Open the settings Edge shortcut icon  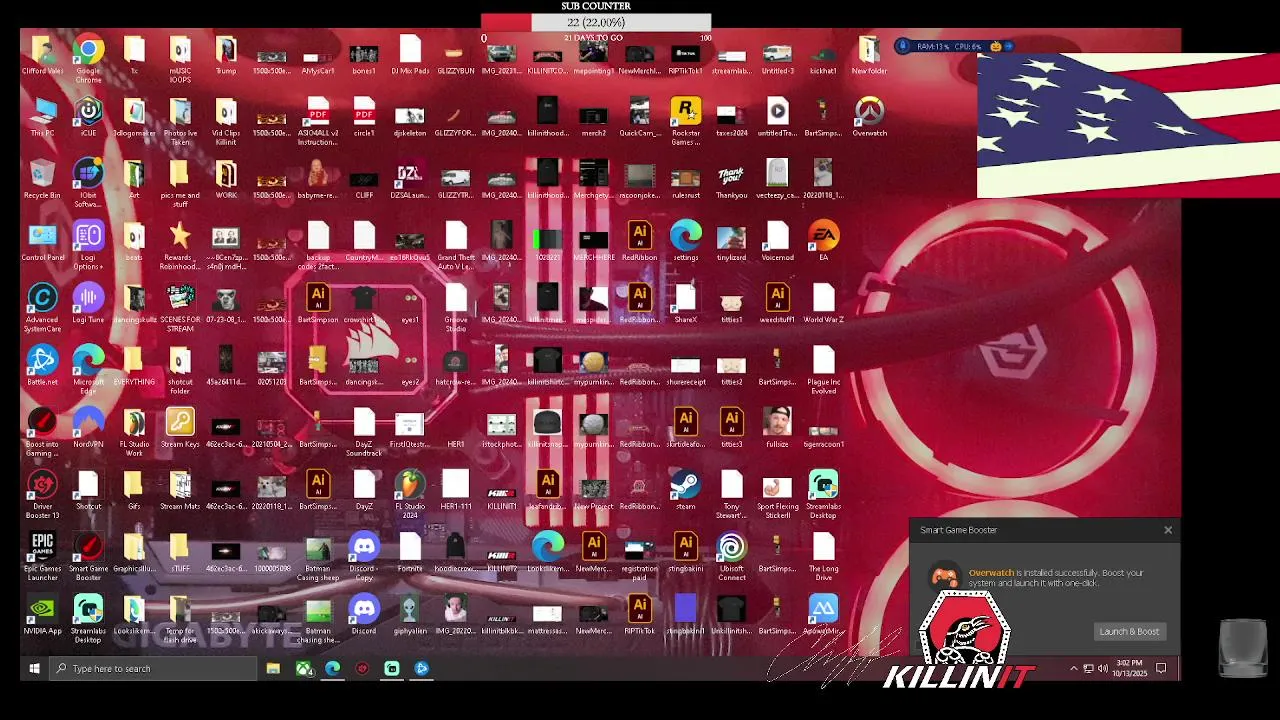pyautogui.click(x=685, y=241)
